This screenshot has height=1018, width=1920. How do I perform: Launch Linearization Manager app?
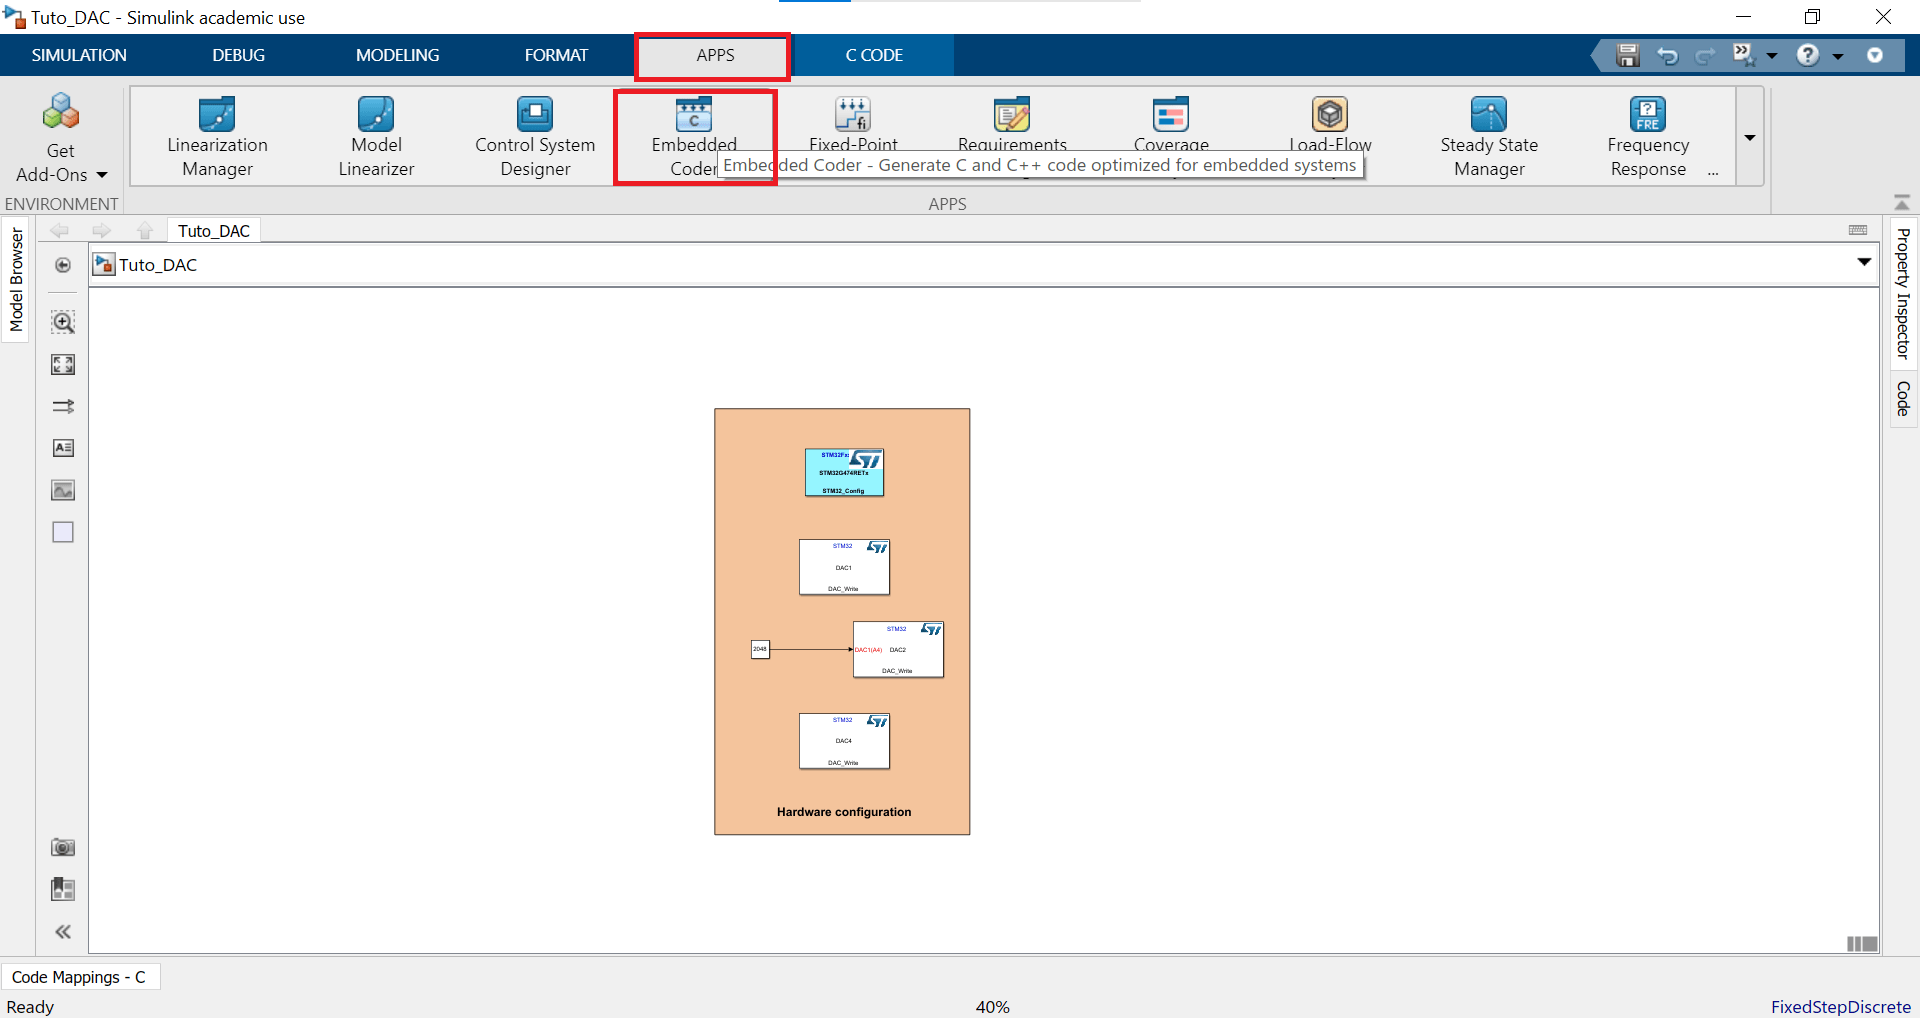pos(217,137)
